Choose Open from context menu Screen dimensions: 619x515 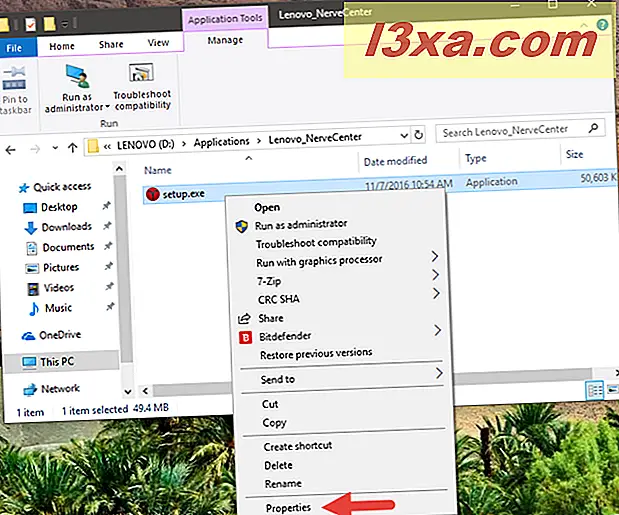point(267,207)
